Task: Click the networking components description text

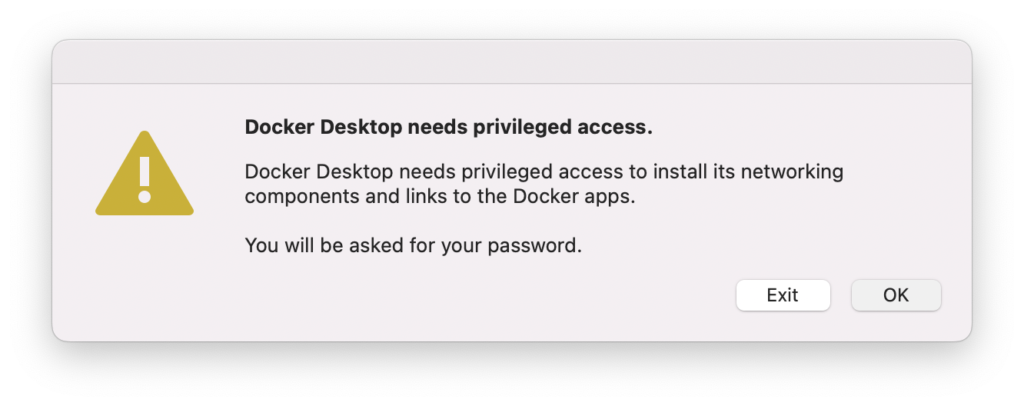Action: pyautogui.click(x=544, y=184)
